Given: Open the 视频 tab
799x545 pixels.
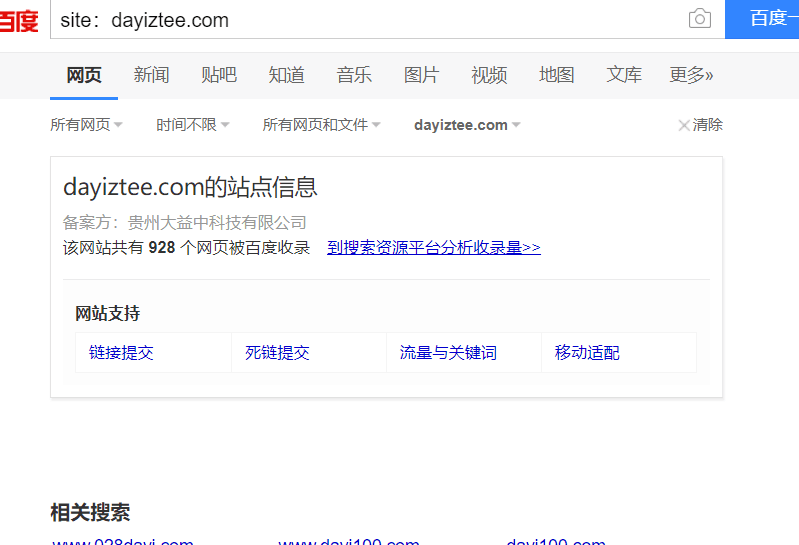Looking at the screenshot, I should click(489, 75).
